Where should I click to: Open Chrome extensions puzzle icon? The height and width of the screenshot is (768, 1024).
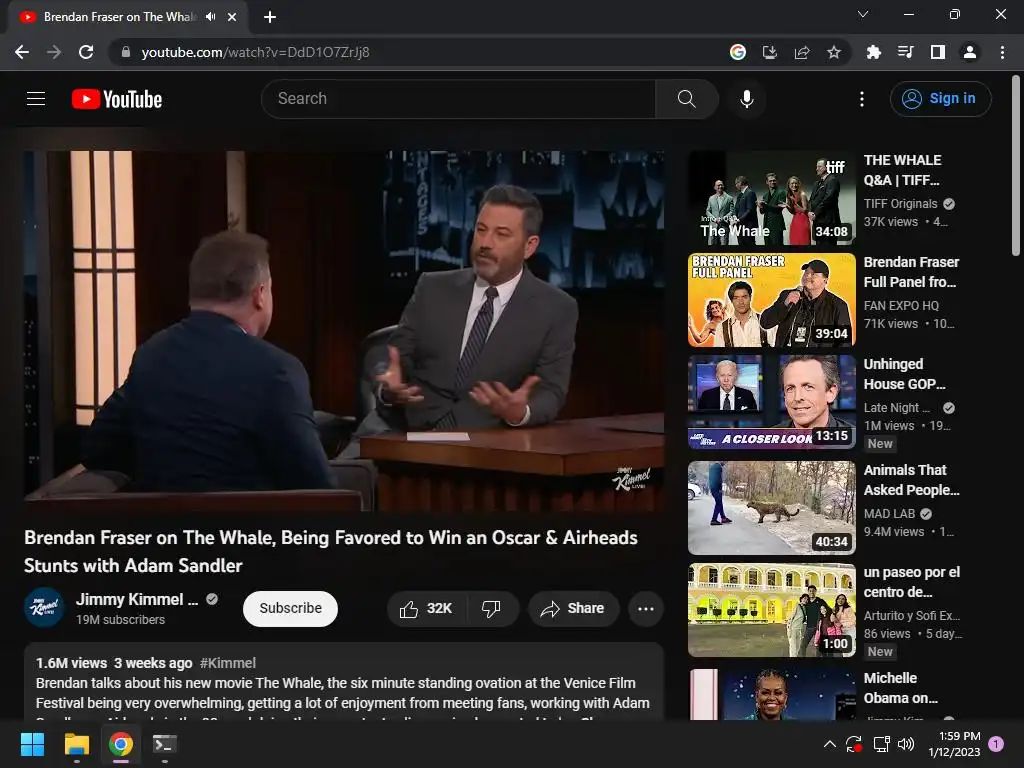click(x=873, y=52)
